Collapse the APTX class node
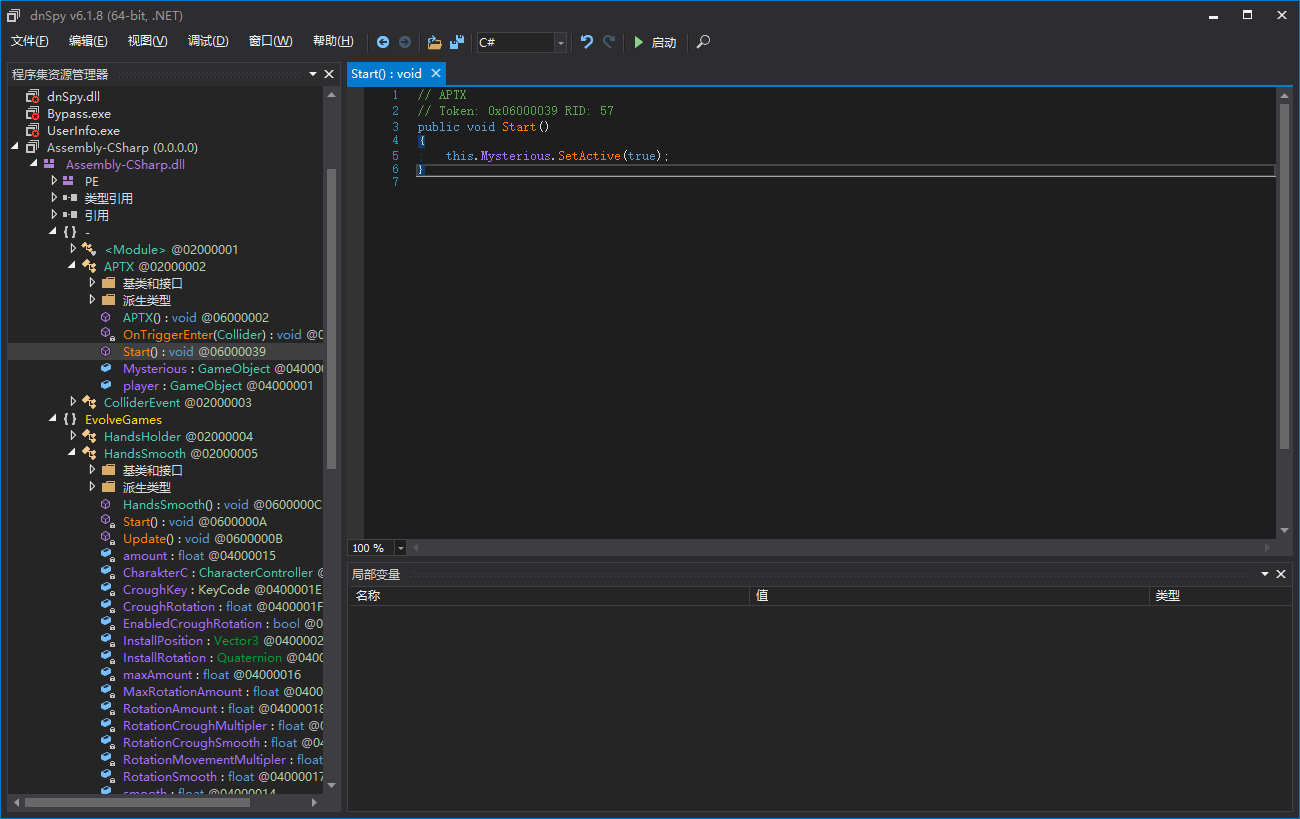Viewport: 1300px width, 819px height. click(x=72, y=266)
